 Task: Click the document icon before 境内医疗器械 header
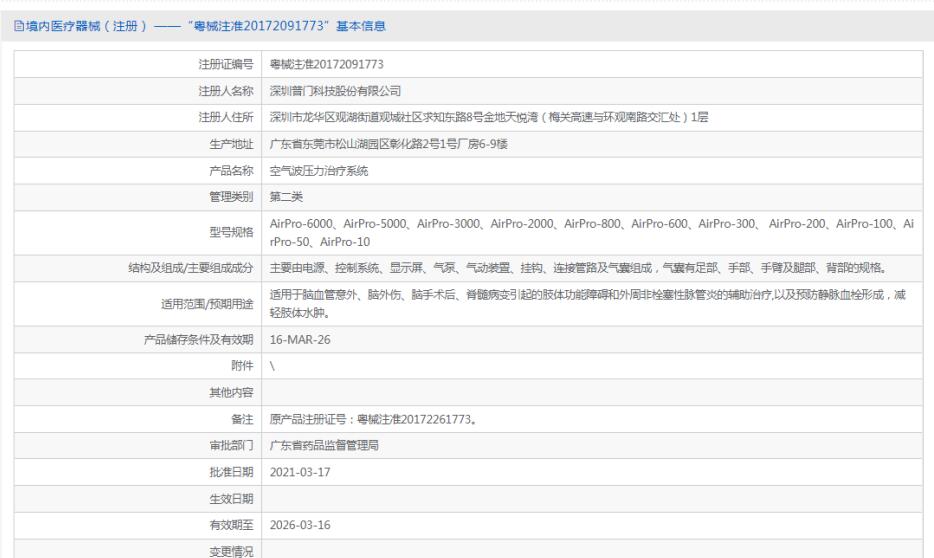click(x=18, y=26)
